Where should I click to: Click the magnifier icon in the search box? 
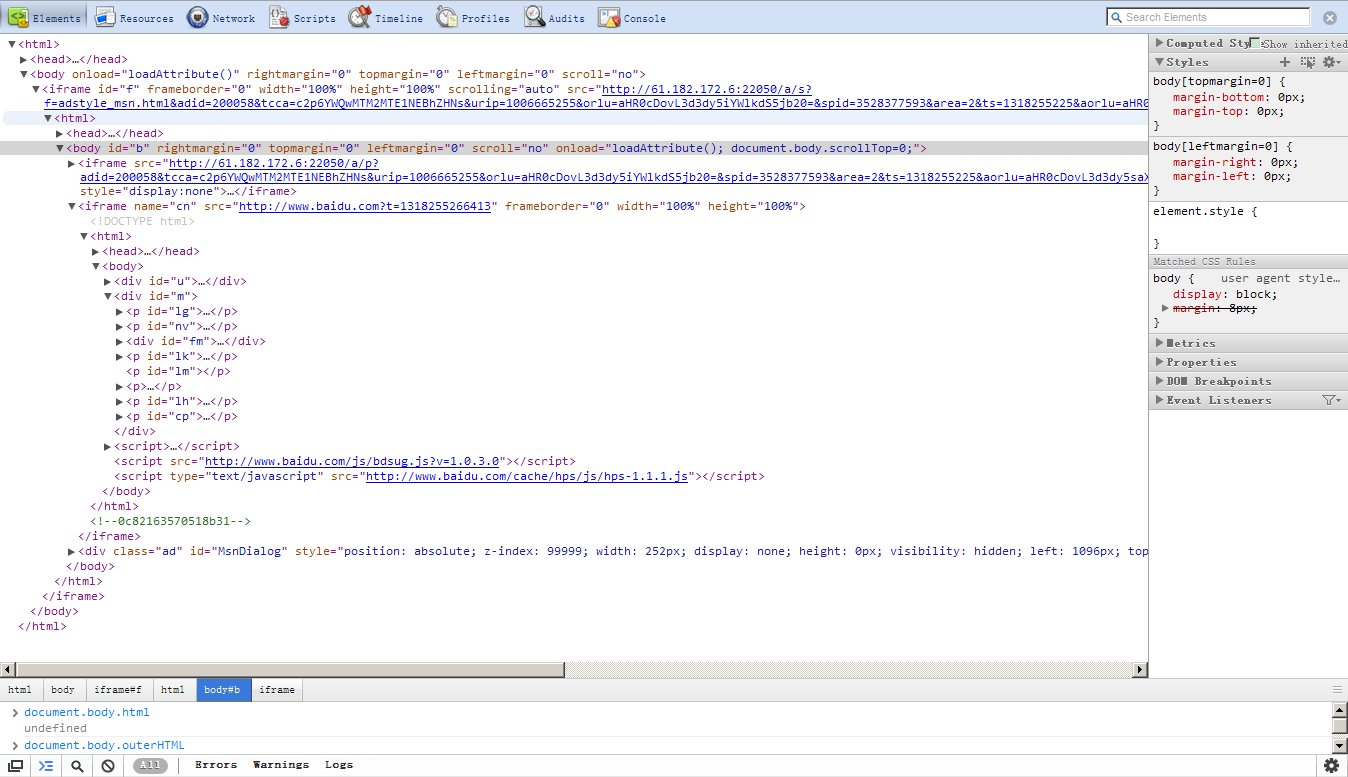1116,17
